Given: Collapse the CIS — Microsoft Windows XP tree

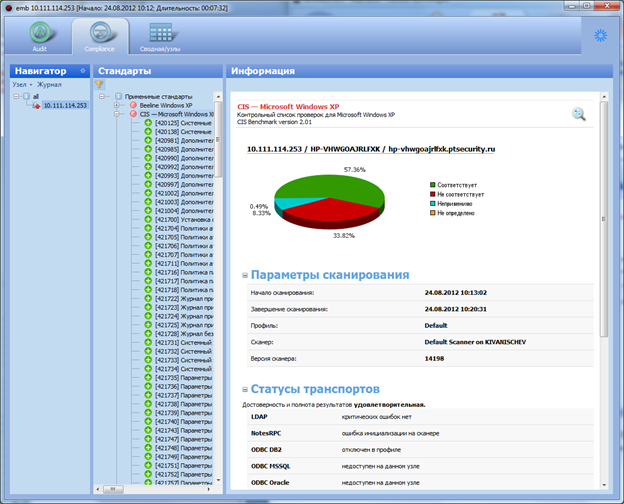Looking at the screenshot, I should [x=119, y=114].
